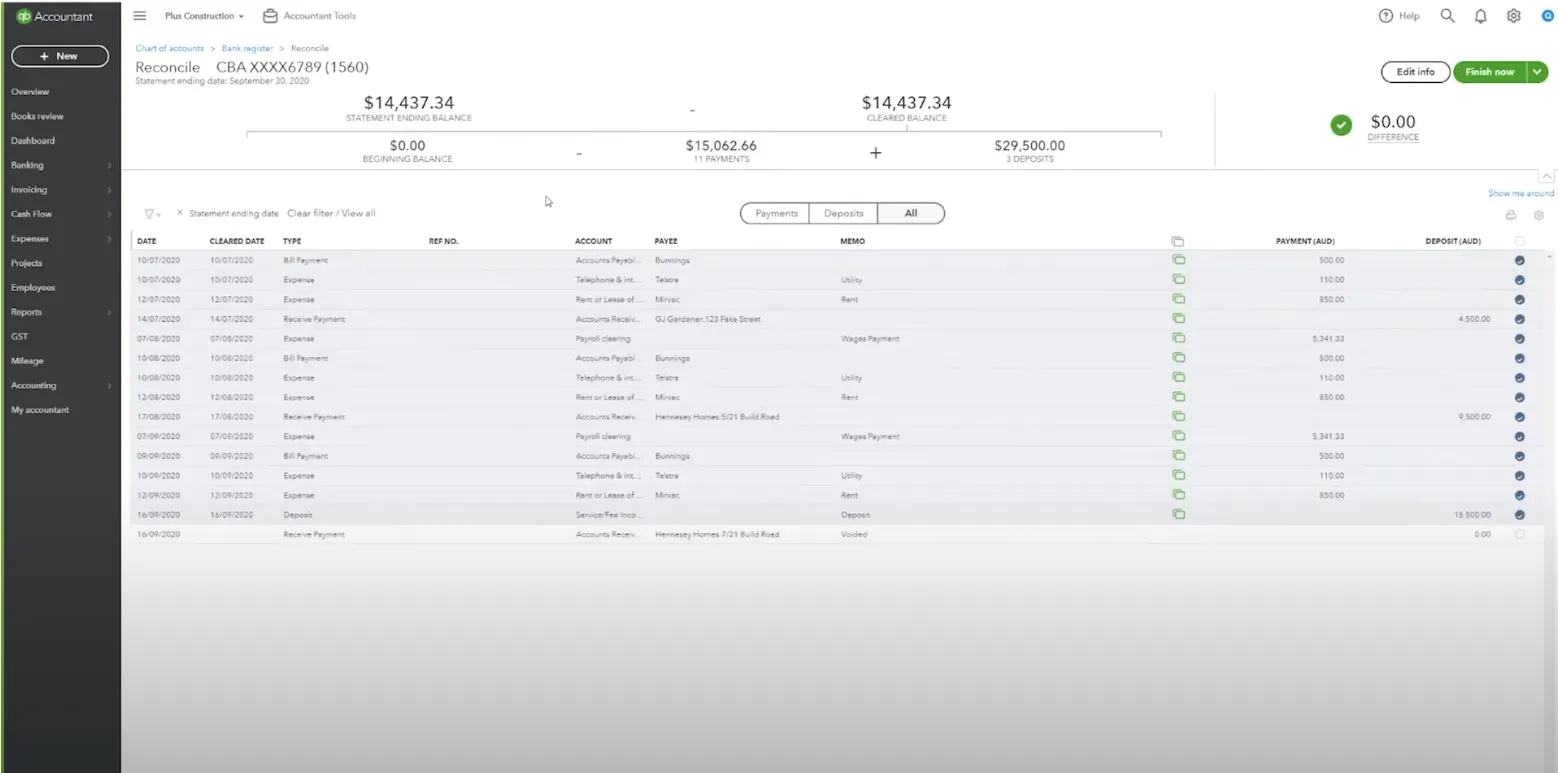Click match icon for 14/07/2020 GJ Gardener row
Screen dimensions: 1558x773
pyautogui.click(x=1178, y=319)
